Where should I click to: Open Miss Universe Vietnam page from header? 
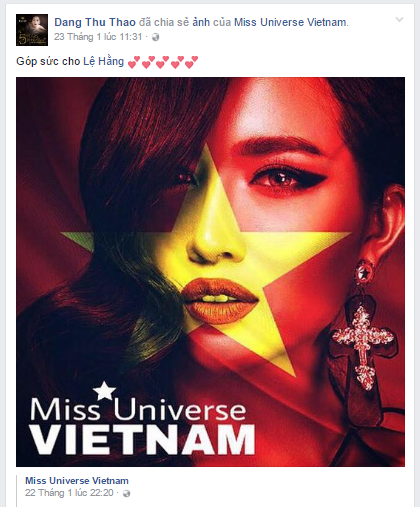click(290, 22)
